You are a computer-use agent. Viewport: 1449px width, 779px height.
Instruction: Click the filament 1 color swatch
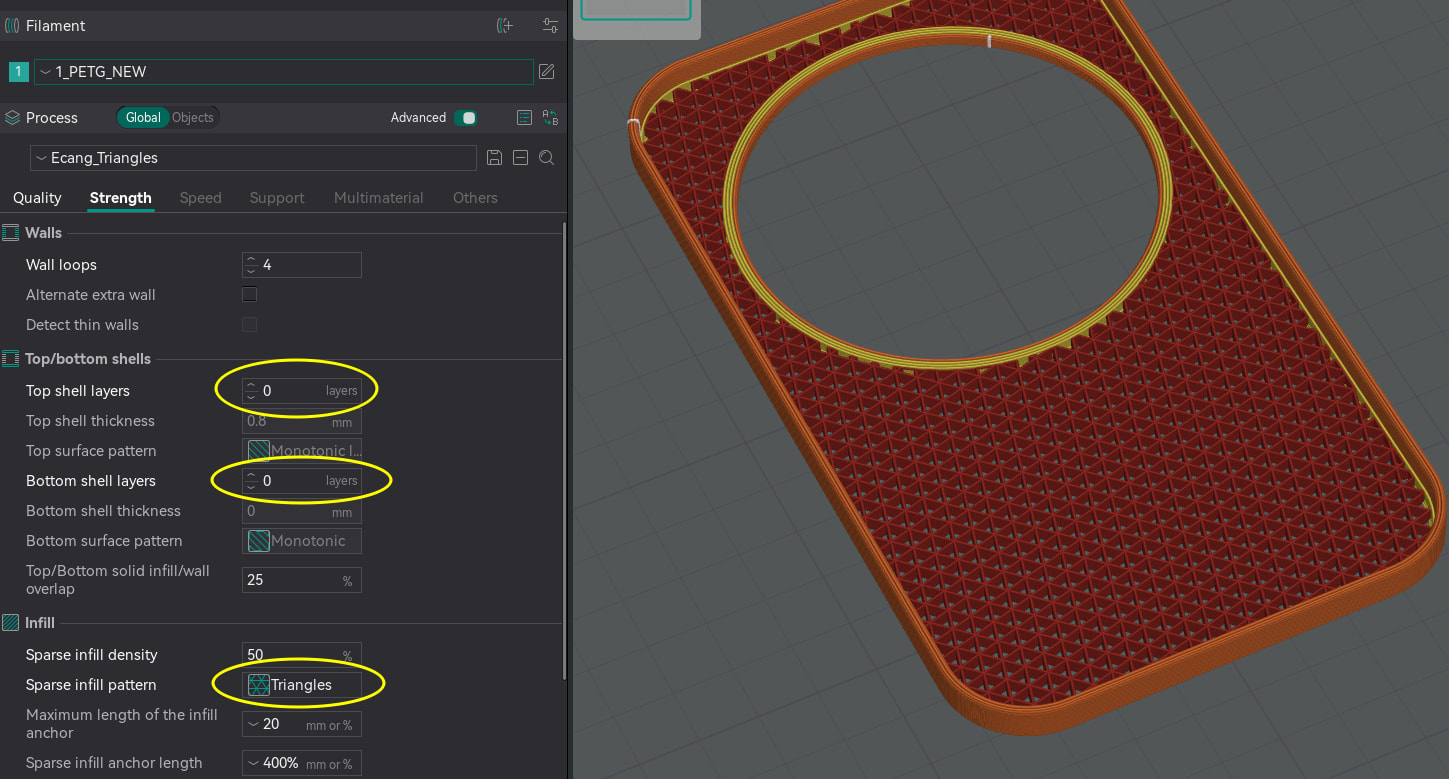coord(18,72)
